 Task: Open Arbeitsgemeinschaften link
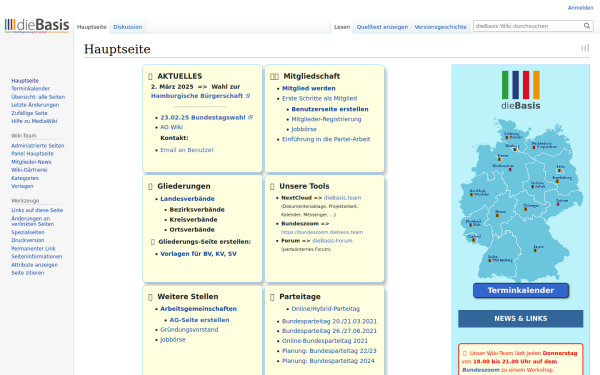click(199, 309)
